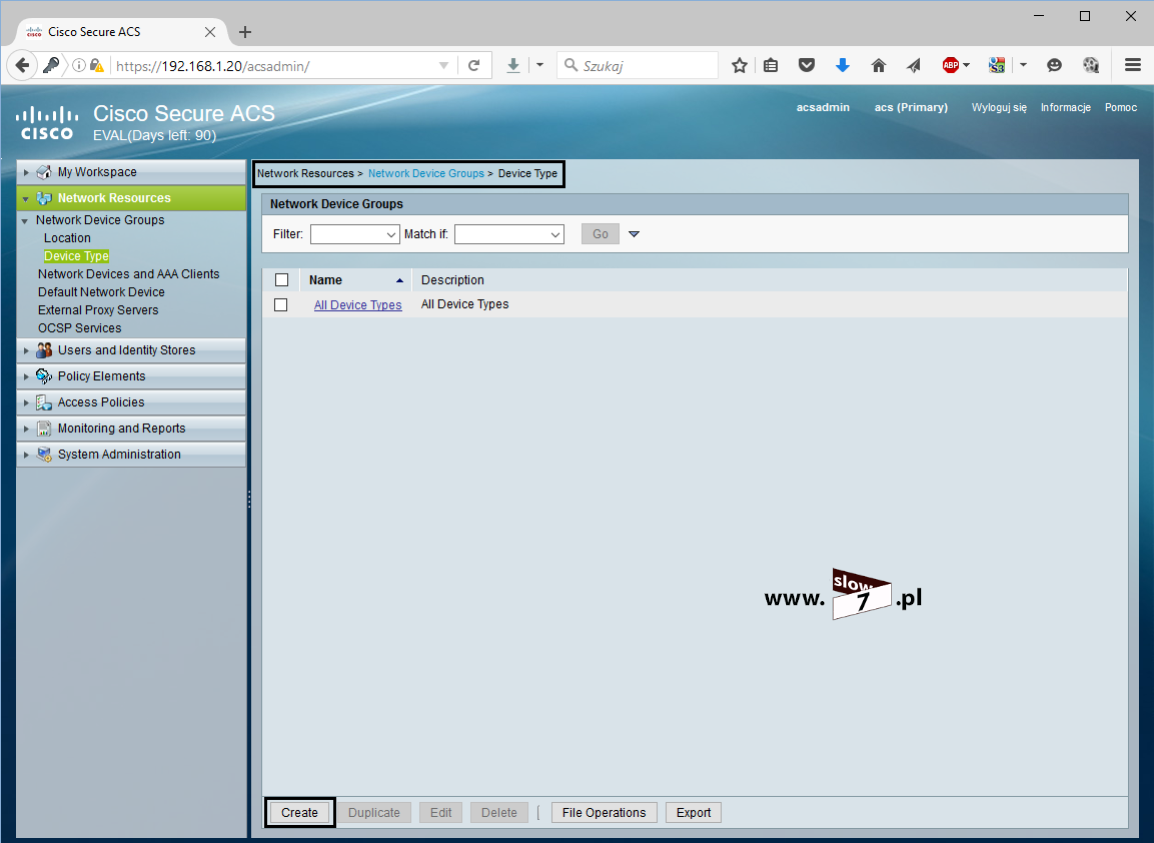Click the Export button
Viewport: 1154px width, 843px height.
[693, 813]
